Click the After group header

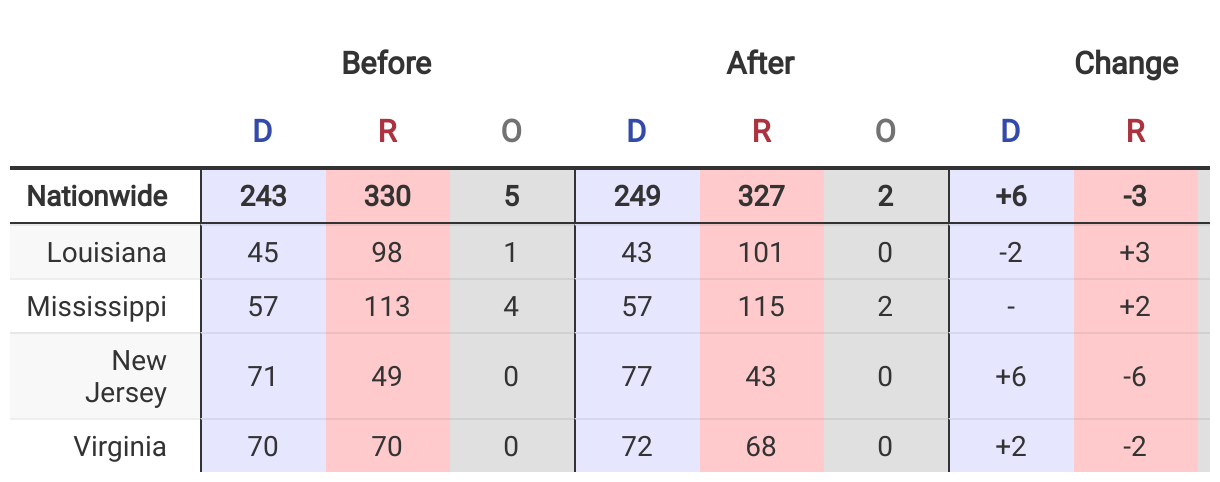pos(761,64)
